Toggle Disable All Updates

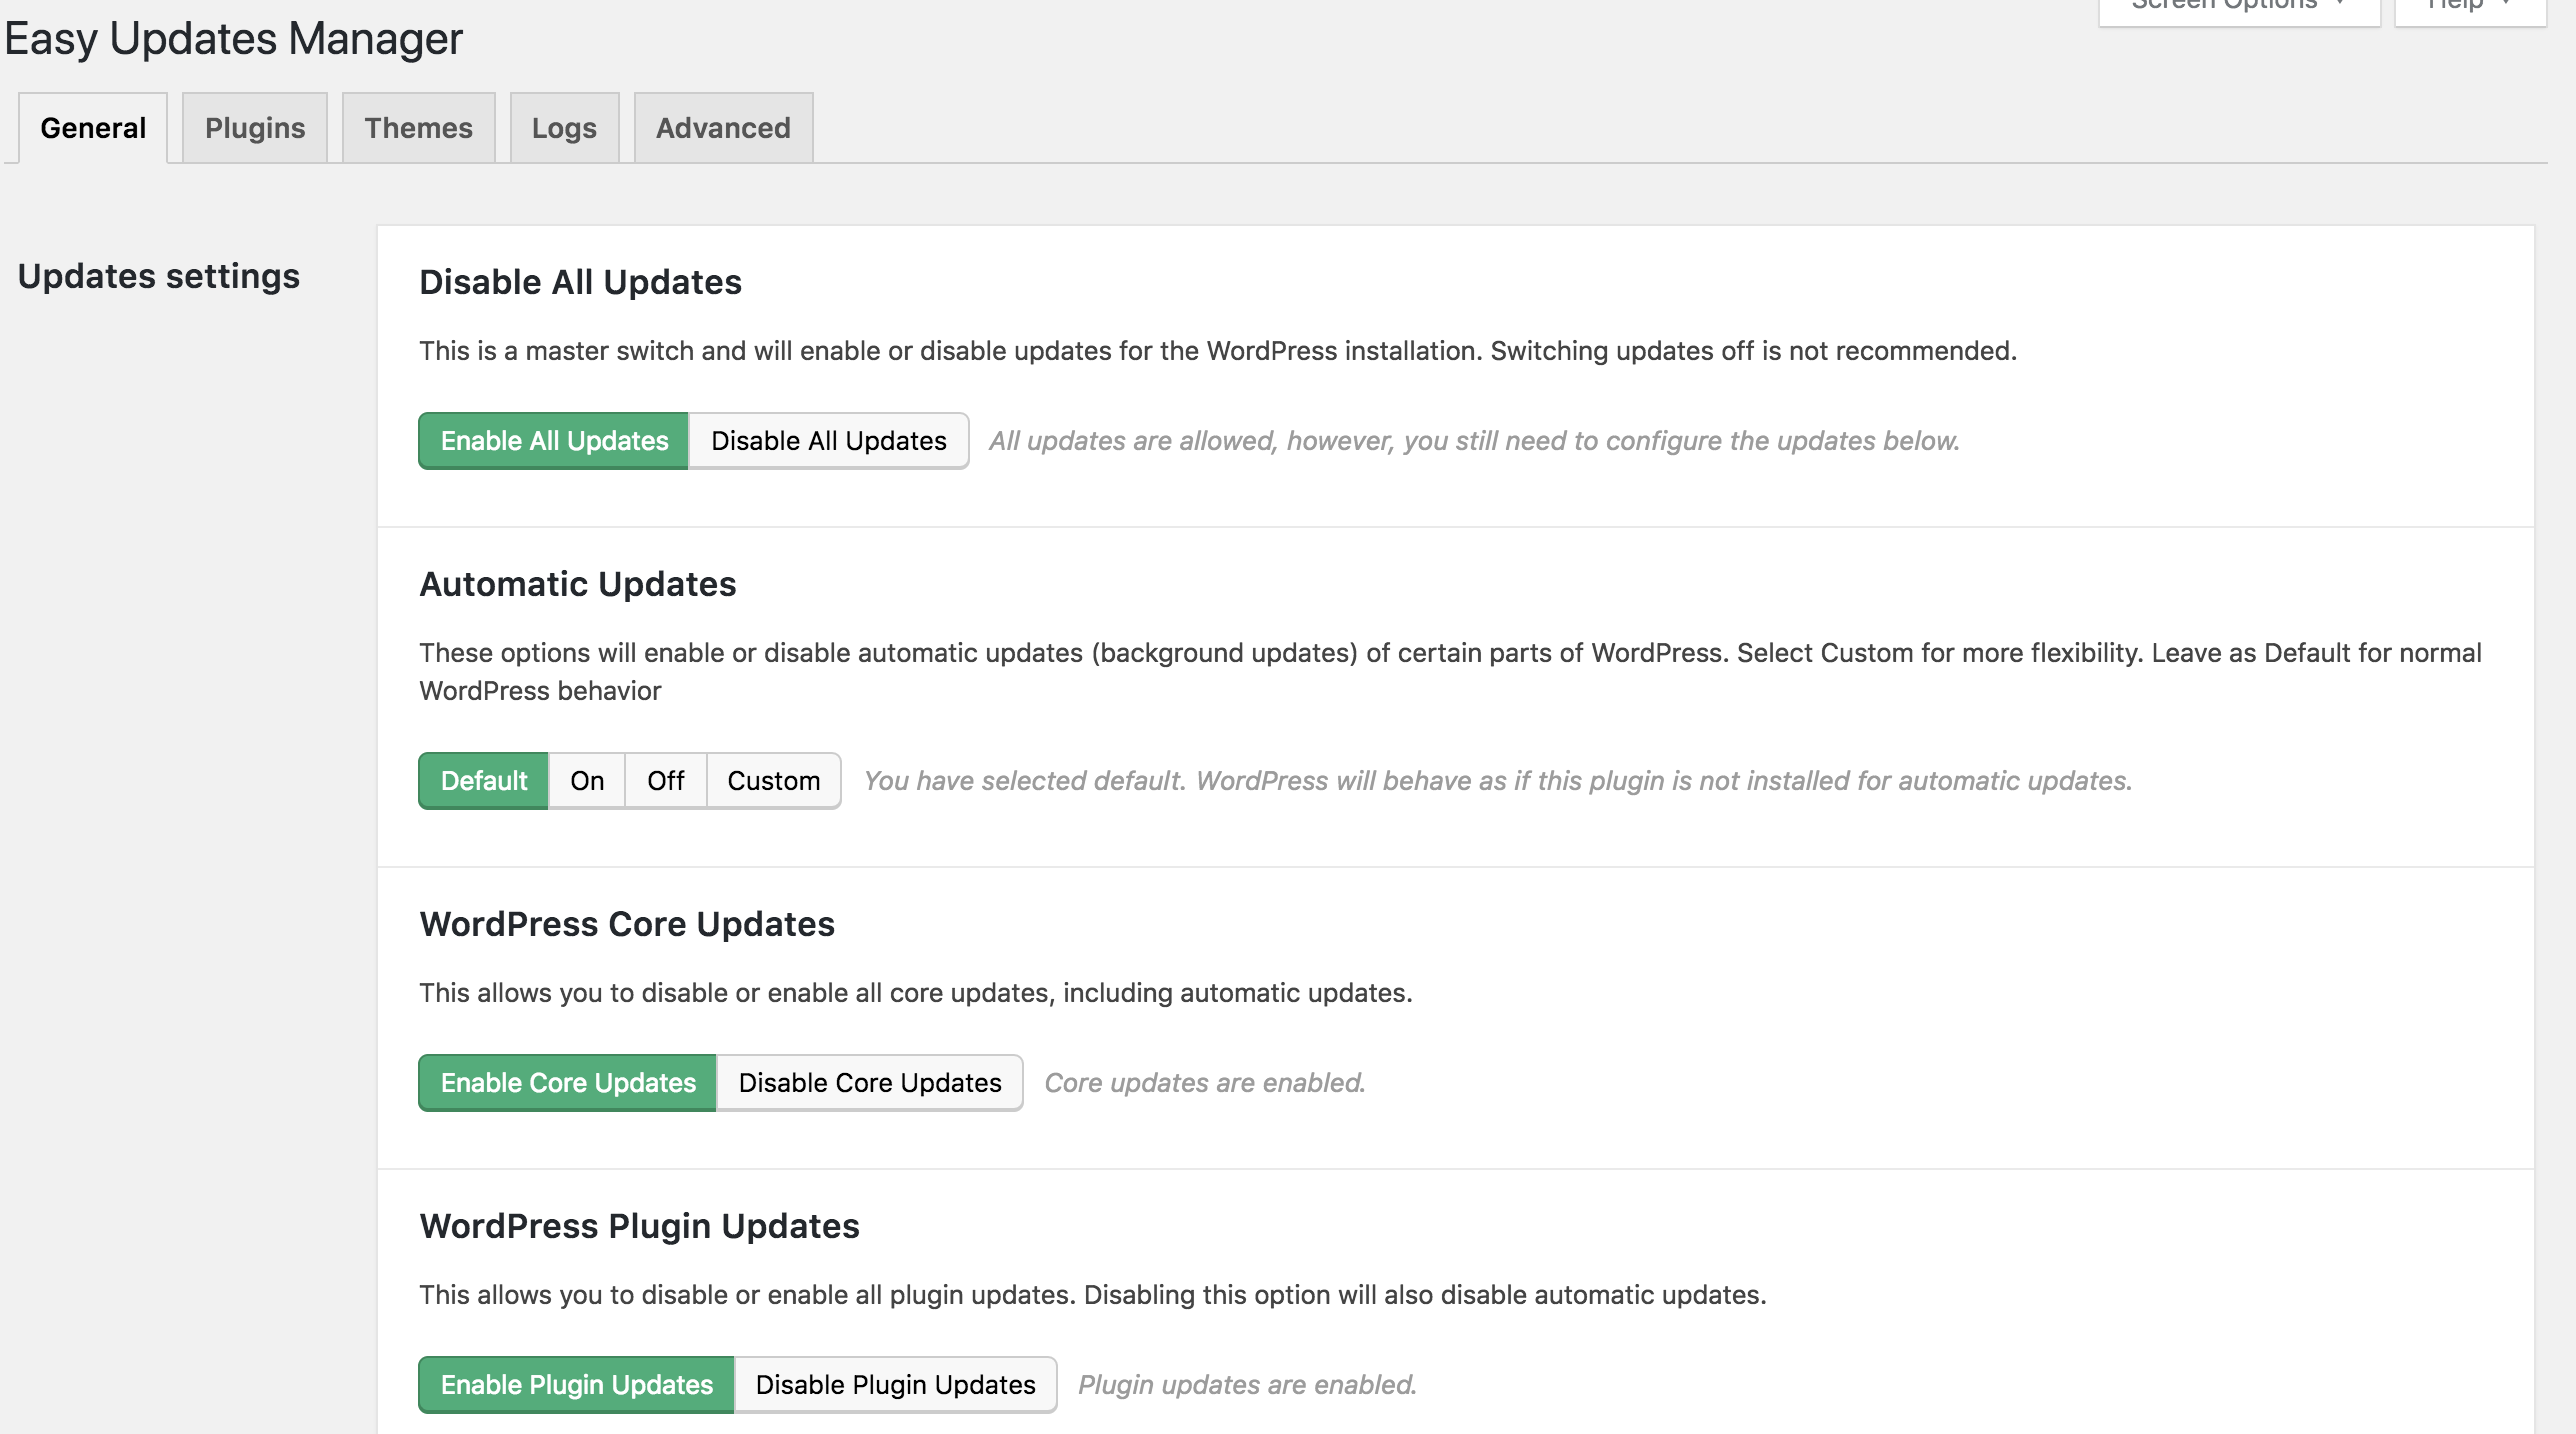tap(828, 441)
